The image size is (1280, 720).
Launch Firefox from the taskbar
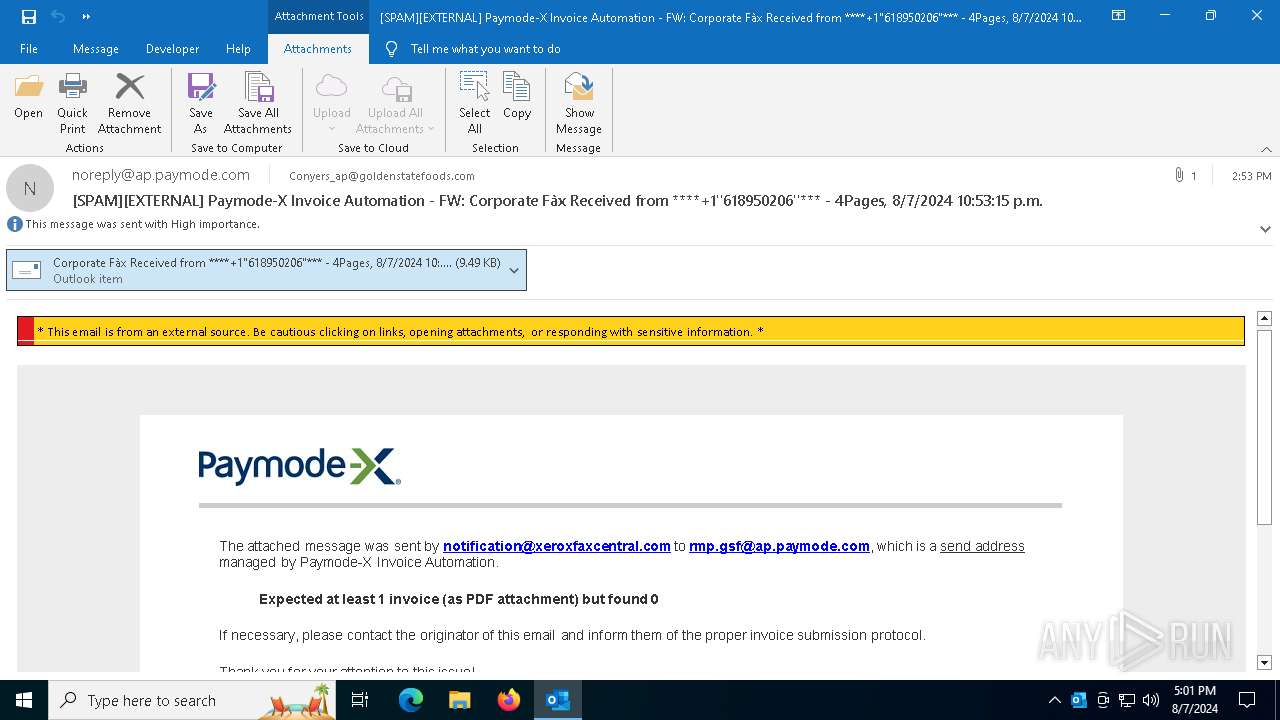click(509, 700)
